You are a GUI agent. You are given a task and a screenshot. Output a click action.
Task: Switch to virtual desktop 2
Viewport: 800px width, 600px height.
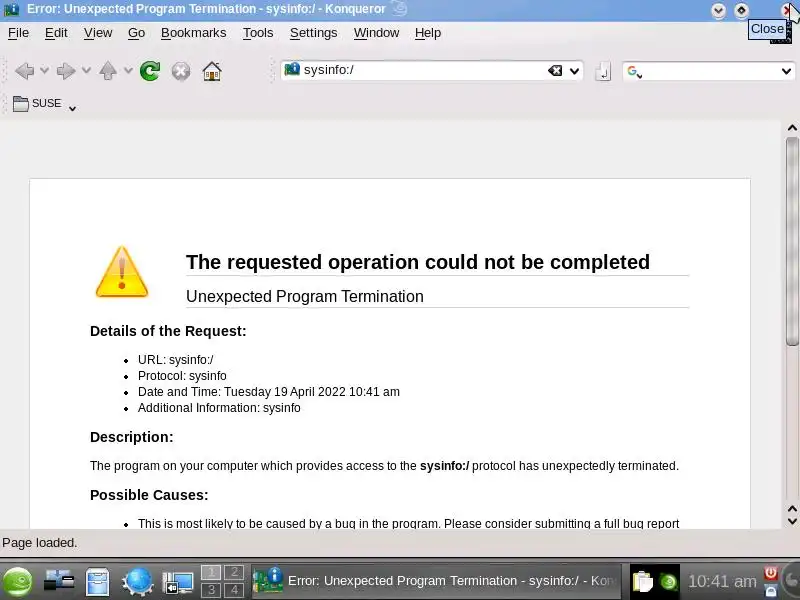(234, 572)
